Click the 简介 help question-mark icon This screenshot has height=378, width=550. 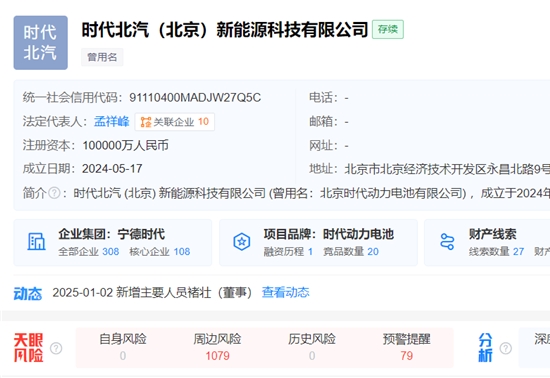pyautogui.click(x=54, y=193)
